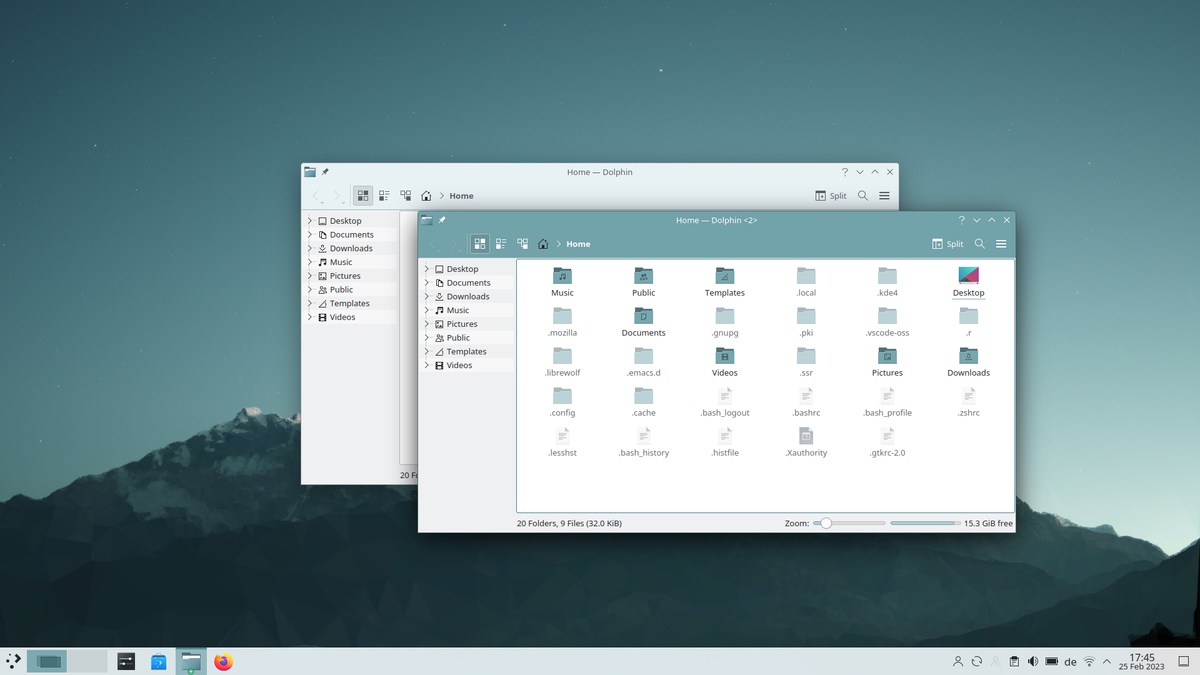1200x675 pixels.
Task: Expand the Desktop tree node in Dolphin <2> sidebar
Action: click(x=427, y=269)
